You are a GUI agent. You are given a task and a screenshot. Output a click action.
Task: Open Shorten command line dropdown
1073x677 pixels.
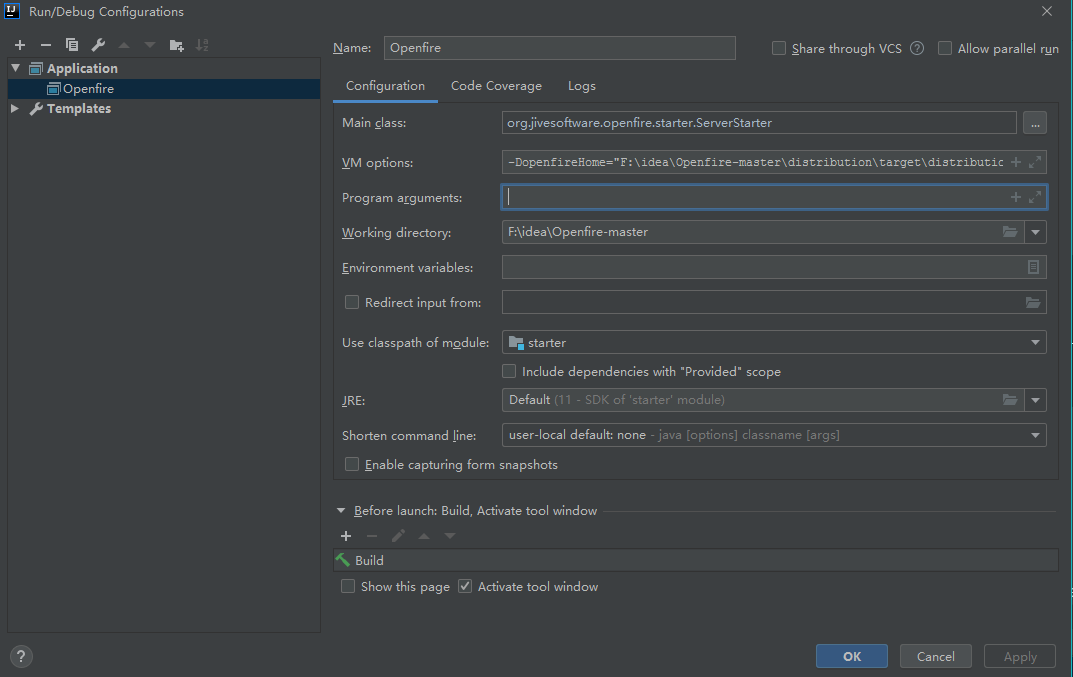click(x=1035, y=435)
